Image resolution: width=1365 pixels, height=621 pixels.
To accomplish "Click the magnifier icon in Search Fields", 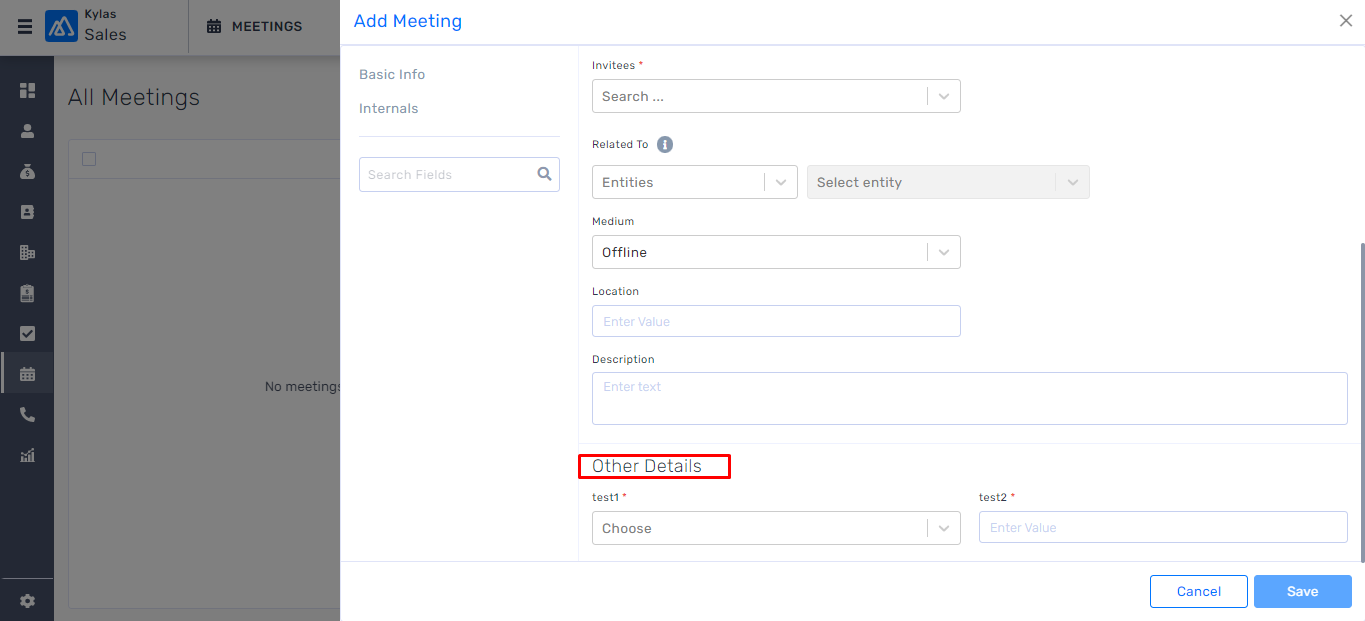I will coord(544,174).
